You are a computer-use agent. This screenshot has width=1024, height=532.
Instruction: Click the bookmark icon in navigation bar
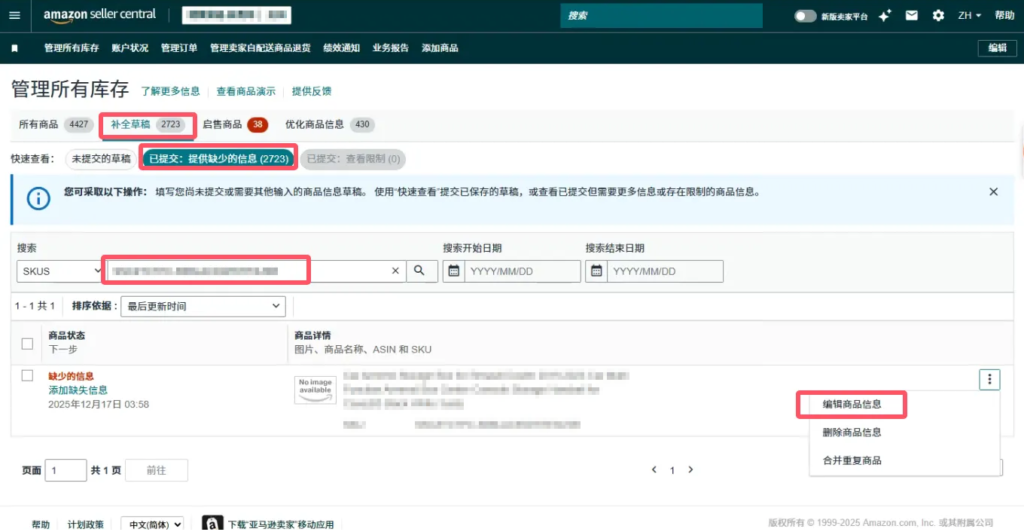14,48
